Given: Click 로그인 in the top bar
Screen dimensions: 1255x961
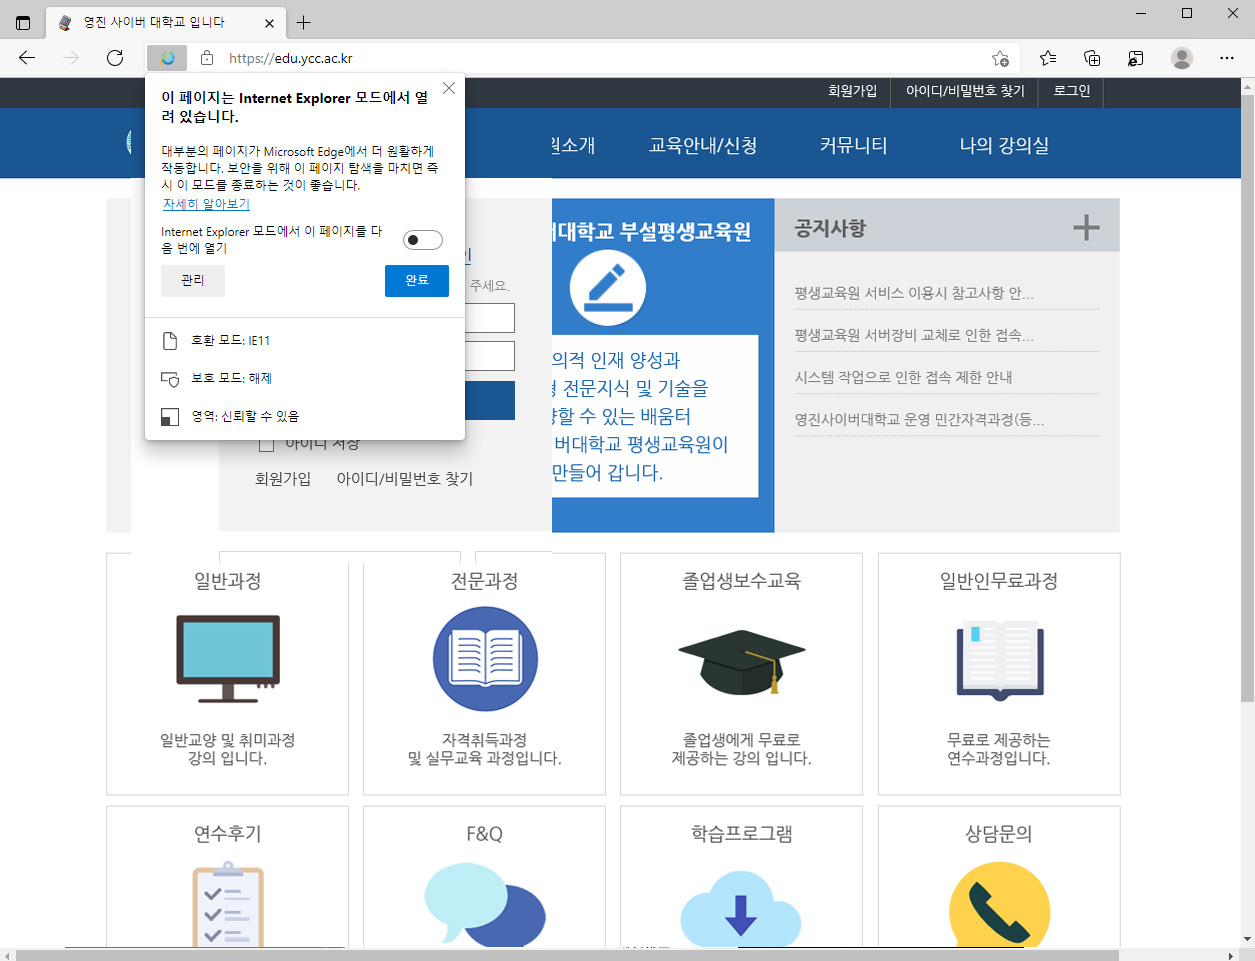Looking at the screenshot, I should click(x=1072, y=91).
